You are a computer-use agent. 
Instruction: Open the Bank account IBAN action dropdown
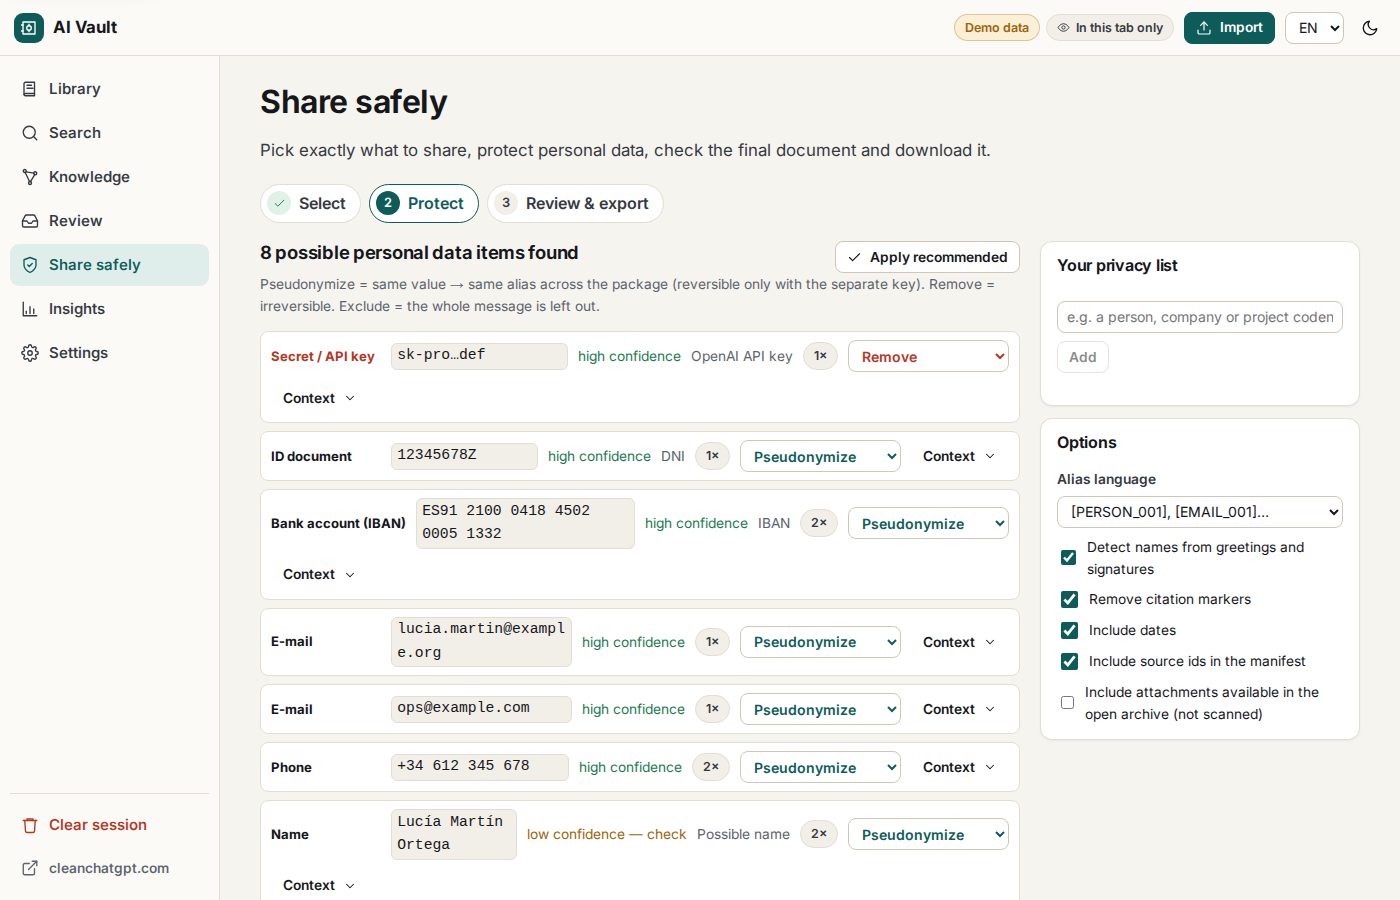(x=928, y=524)
